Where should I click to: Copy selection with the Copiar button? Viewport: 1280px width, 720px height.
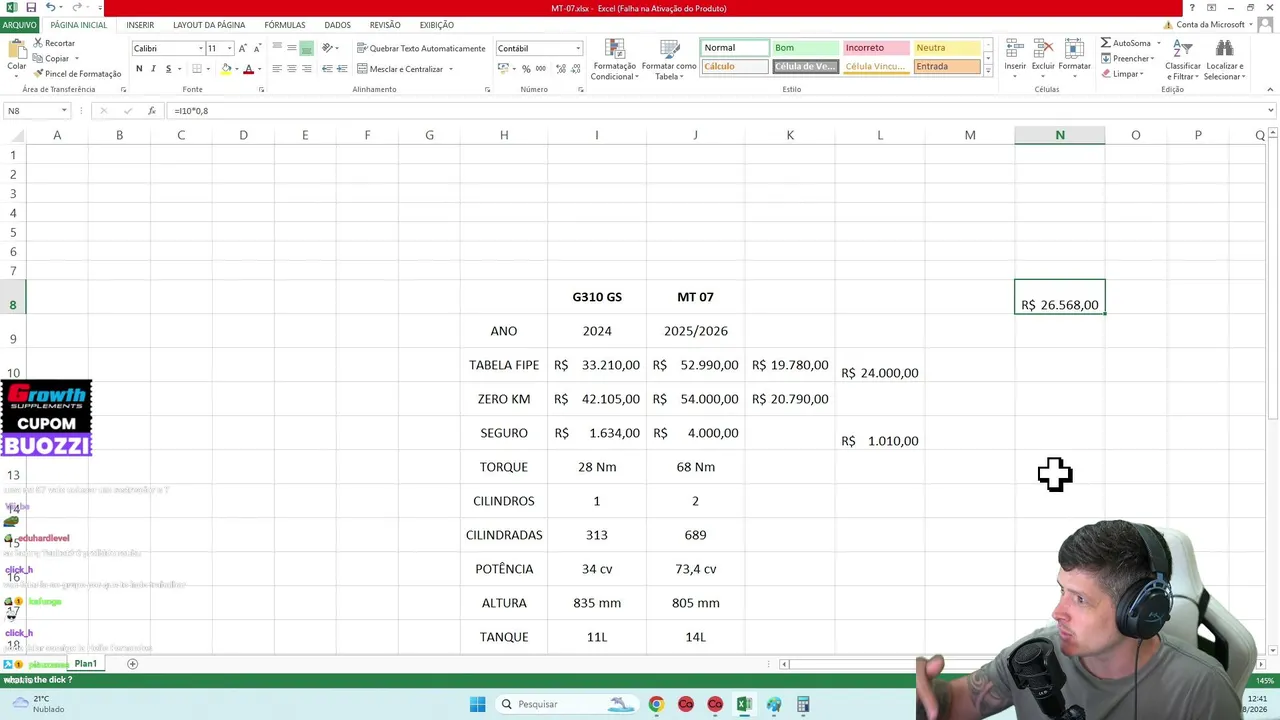[52, 58]
